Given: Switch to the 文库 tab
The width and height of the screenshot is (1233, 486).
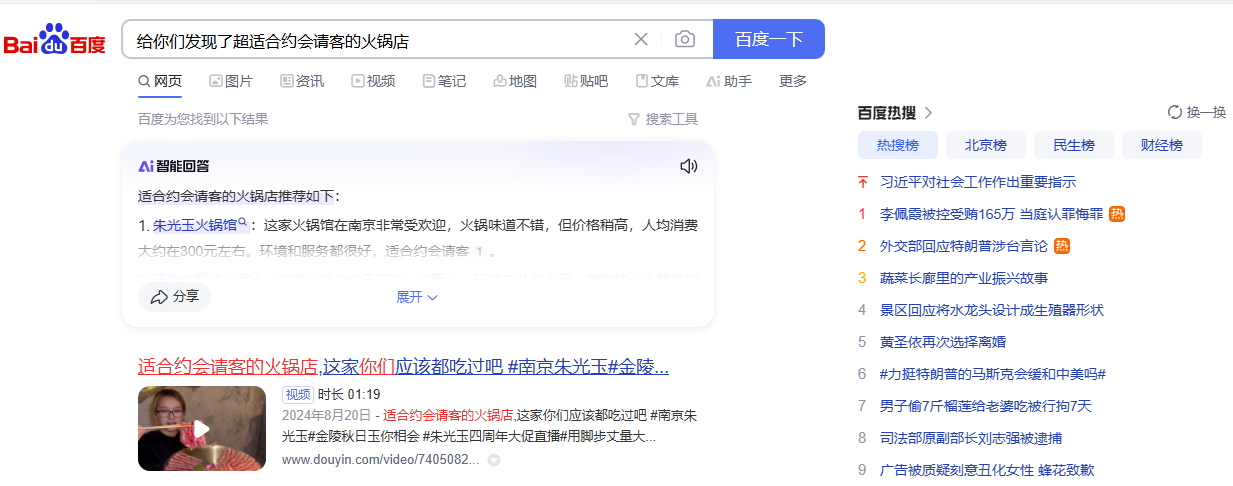Looking at the screenshot, I should (657, 81).
